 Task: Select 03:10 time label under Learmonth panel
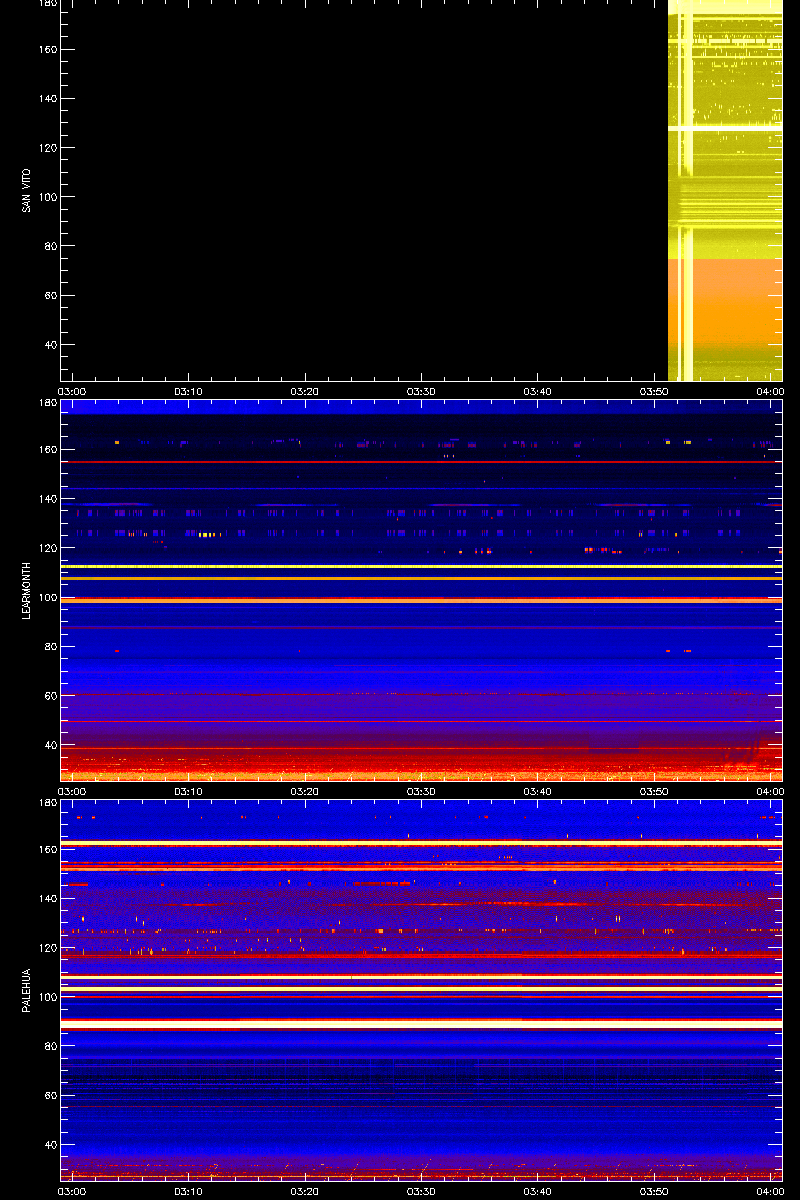point(189,791)
